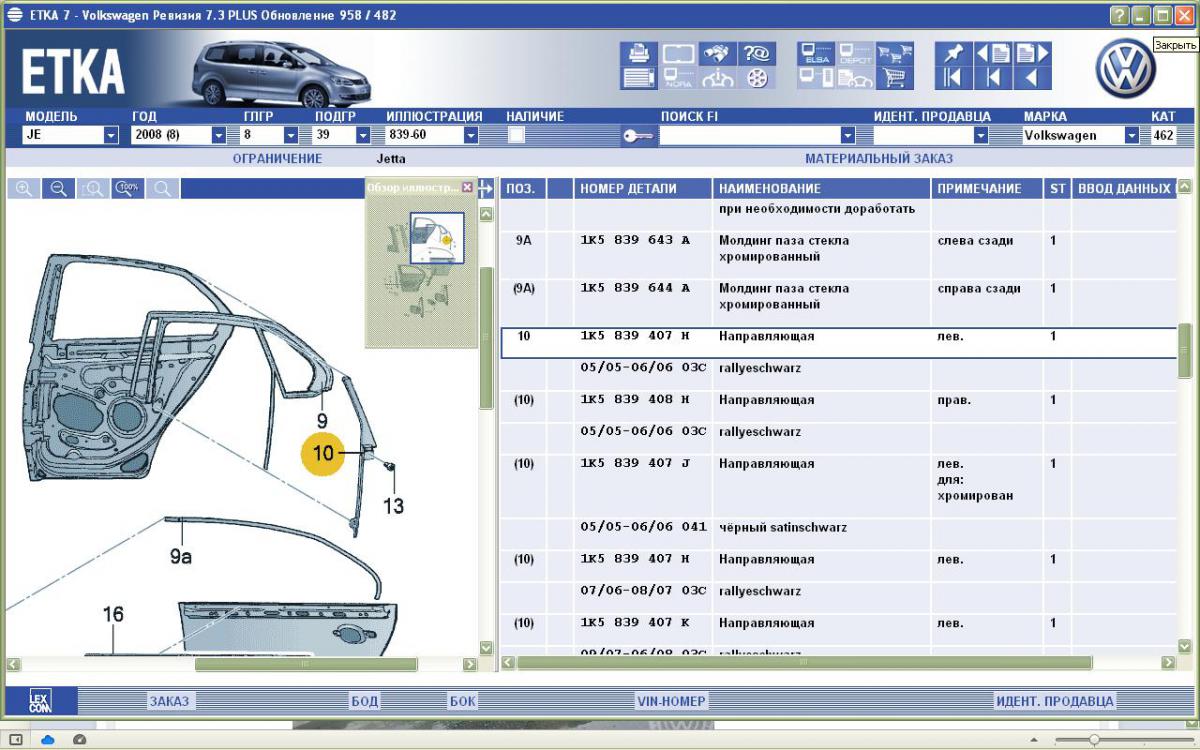Close the illustration overview panel

point(467,187)
